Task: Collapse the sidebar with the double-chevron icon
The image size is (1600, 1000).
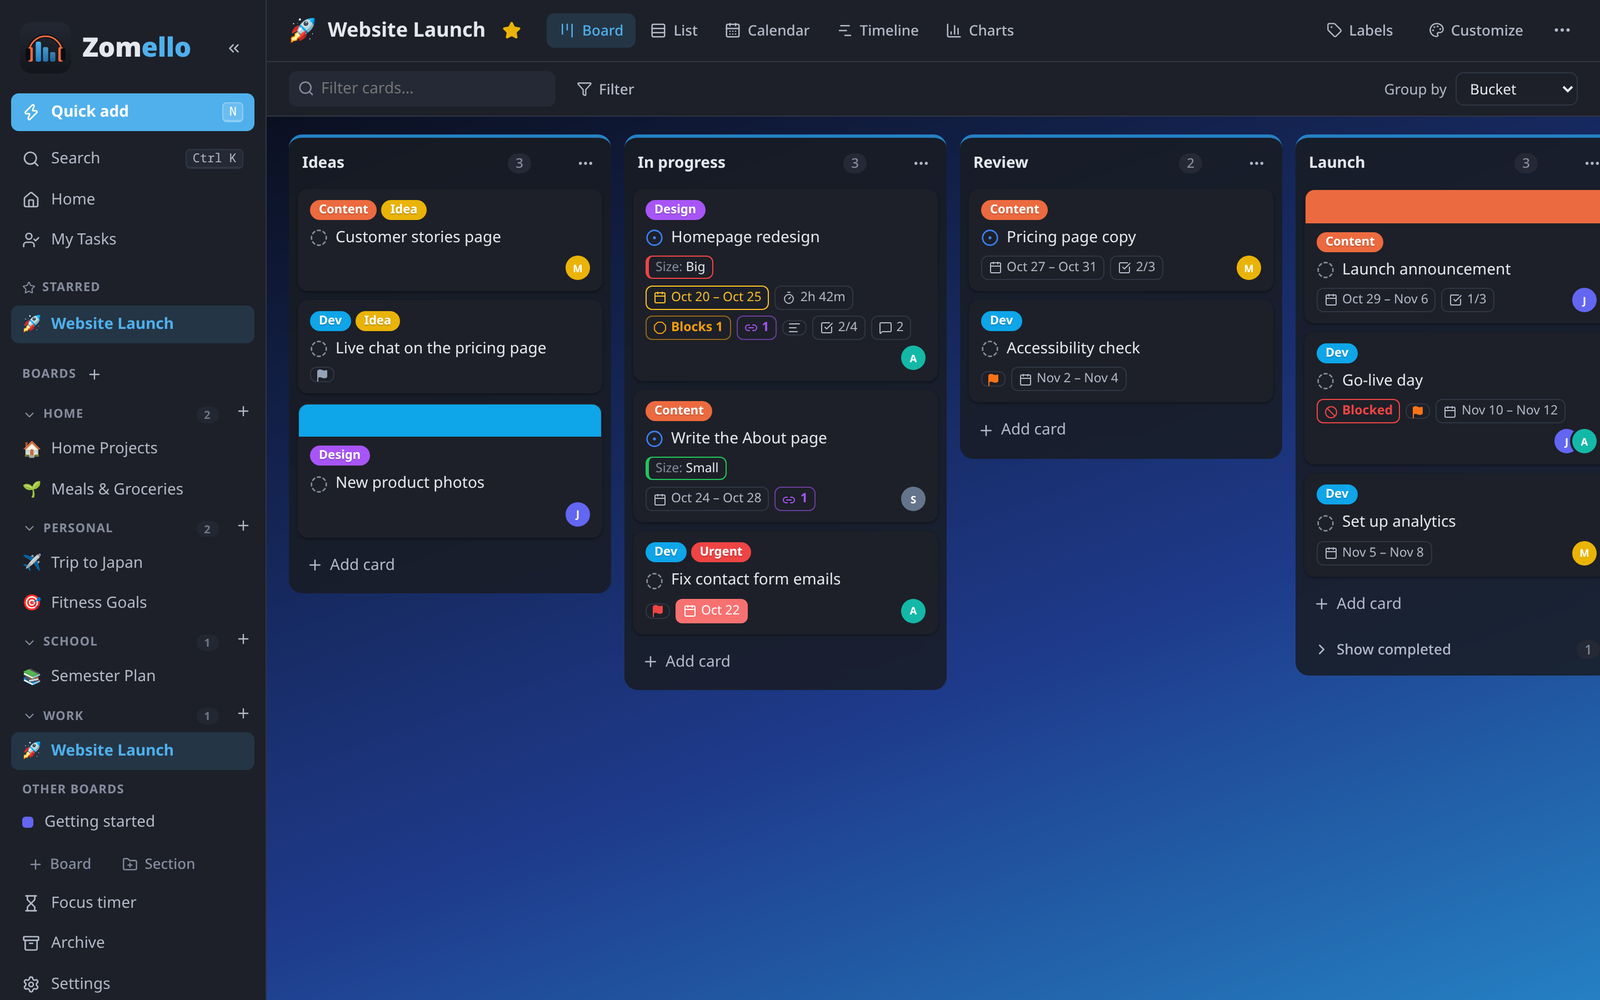Action: (234, 48)
